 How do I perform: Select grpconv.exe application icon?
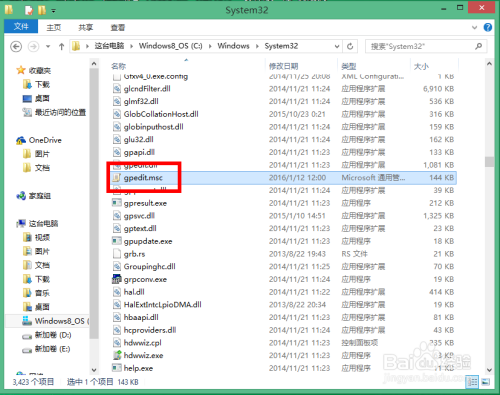point(116,279)
